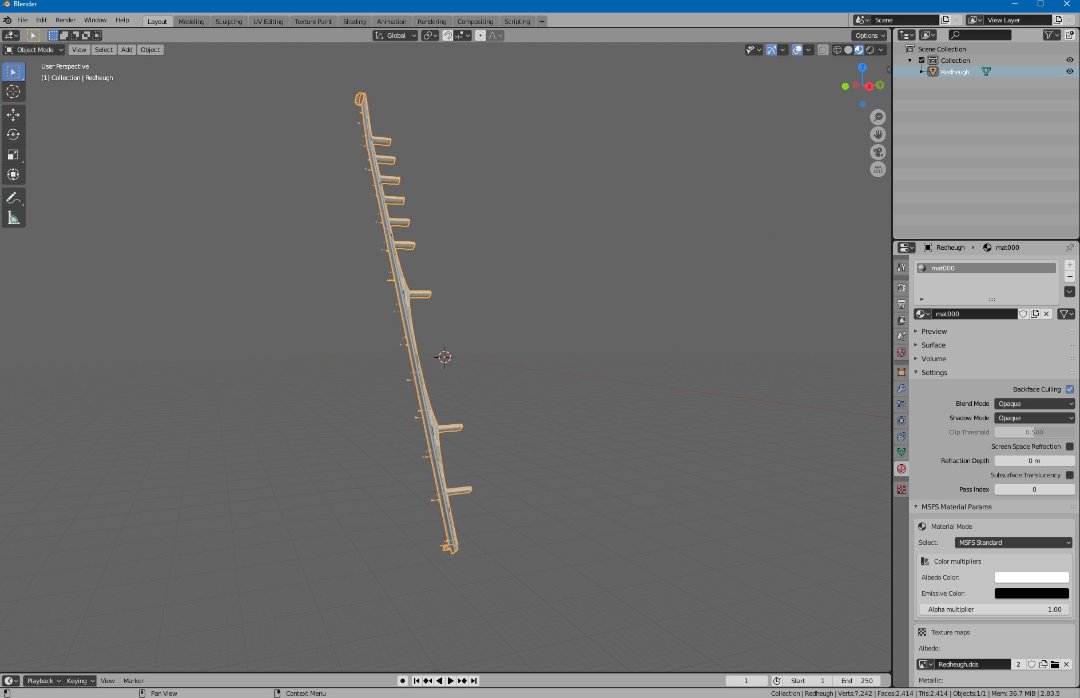The image size is (1080, 698).
Task: Open the viewport Add menu
Action: click(127, 50)
